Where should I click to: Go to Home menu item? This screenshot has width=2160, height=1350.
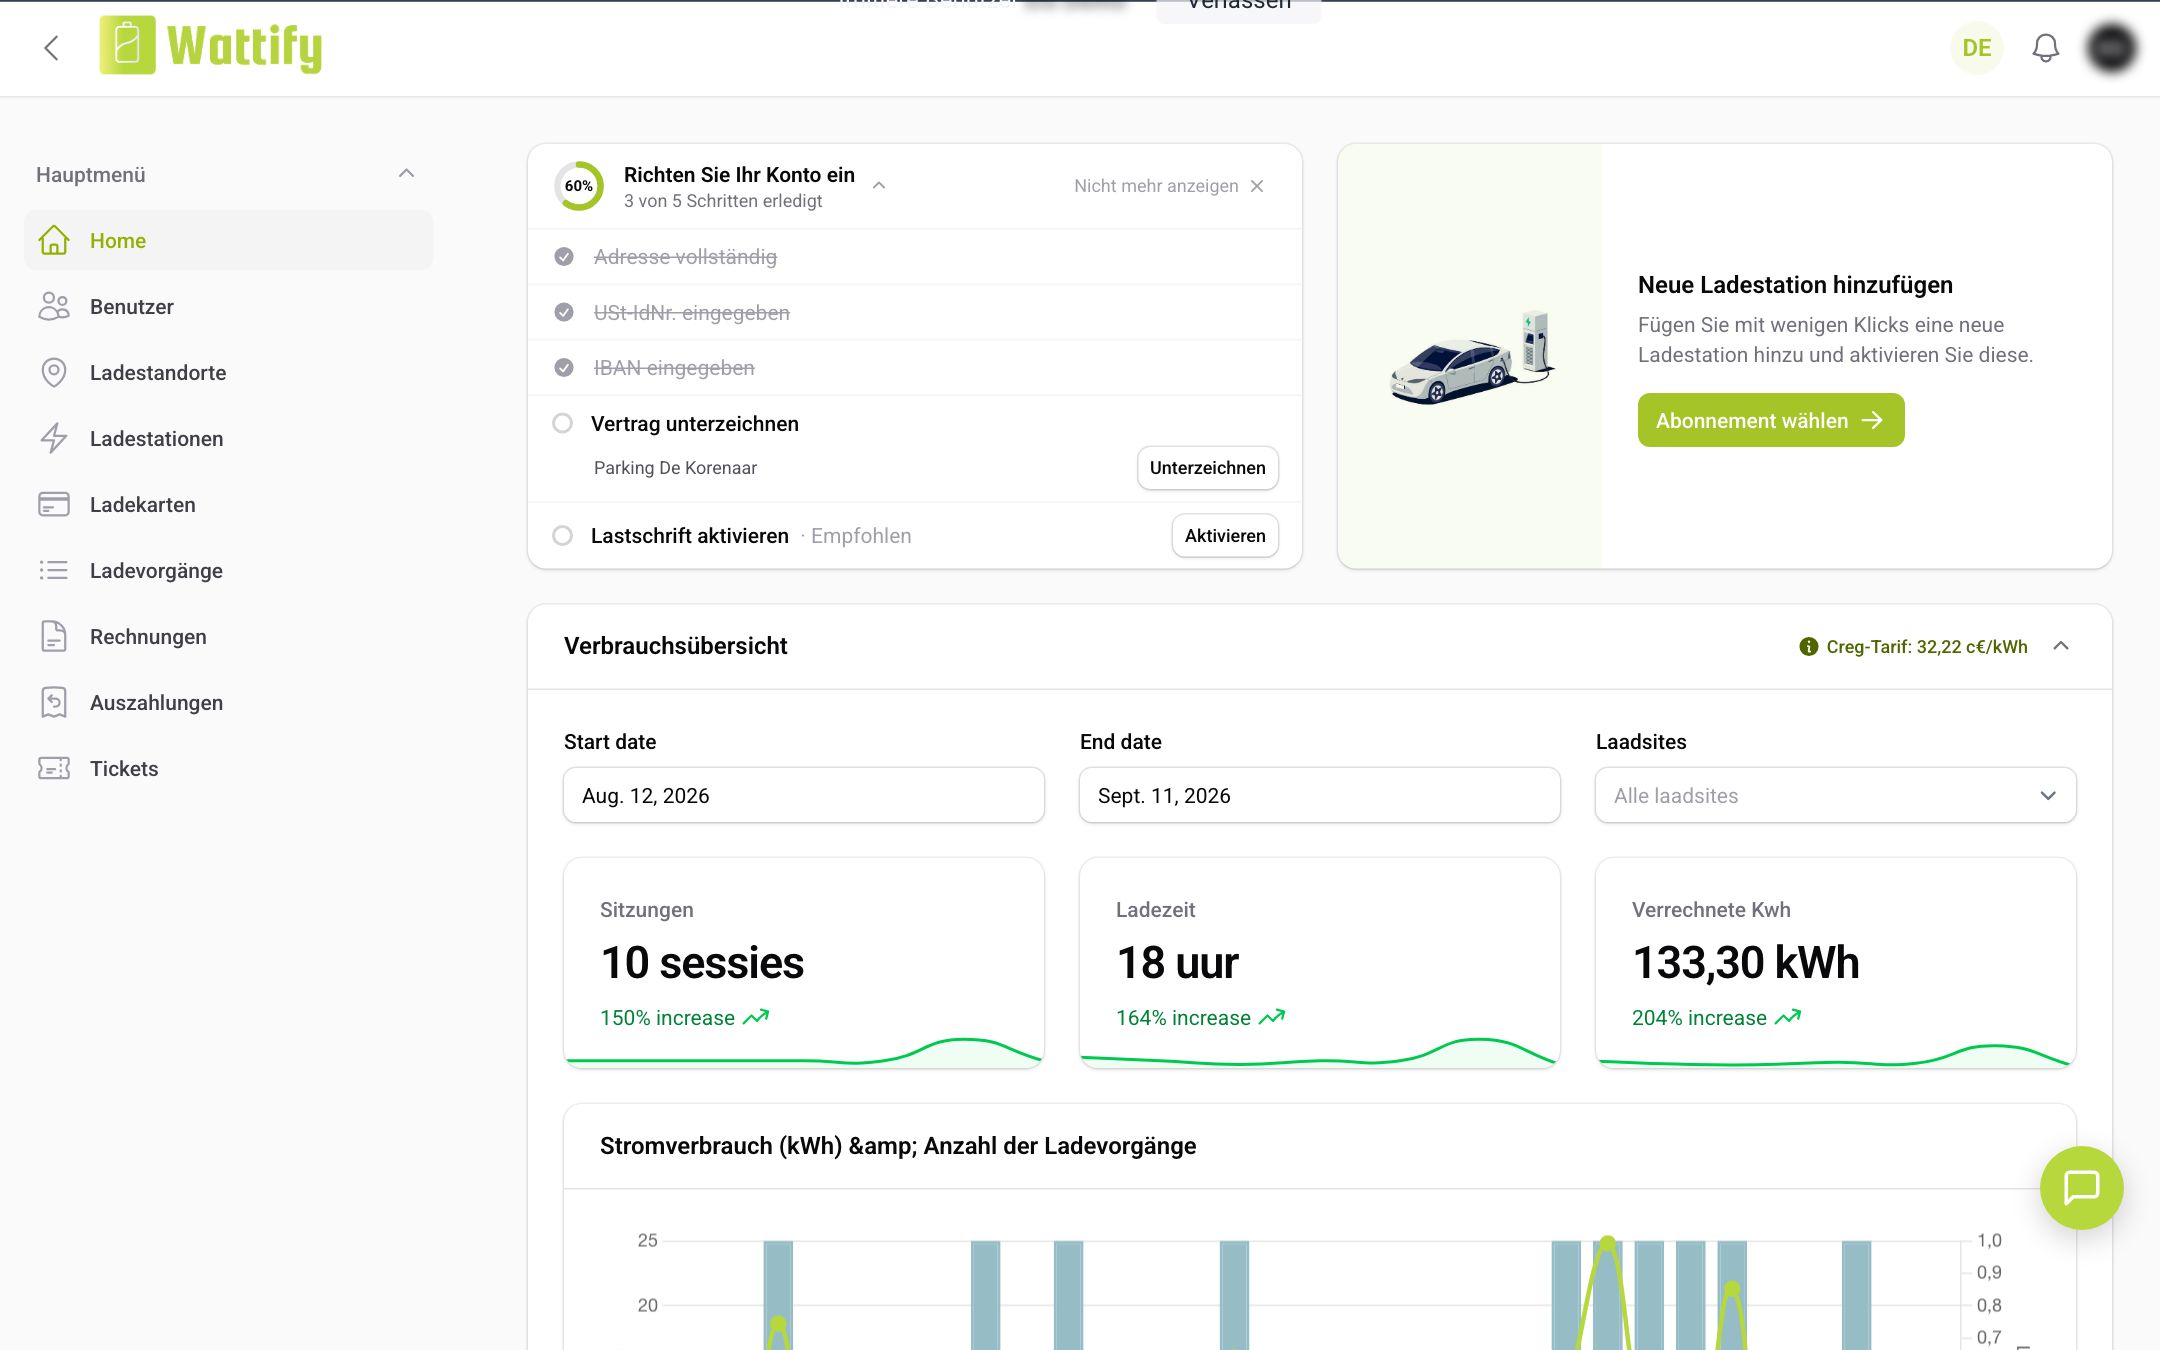[229, 240]
